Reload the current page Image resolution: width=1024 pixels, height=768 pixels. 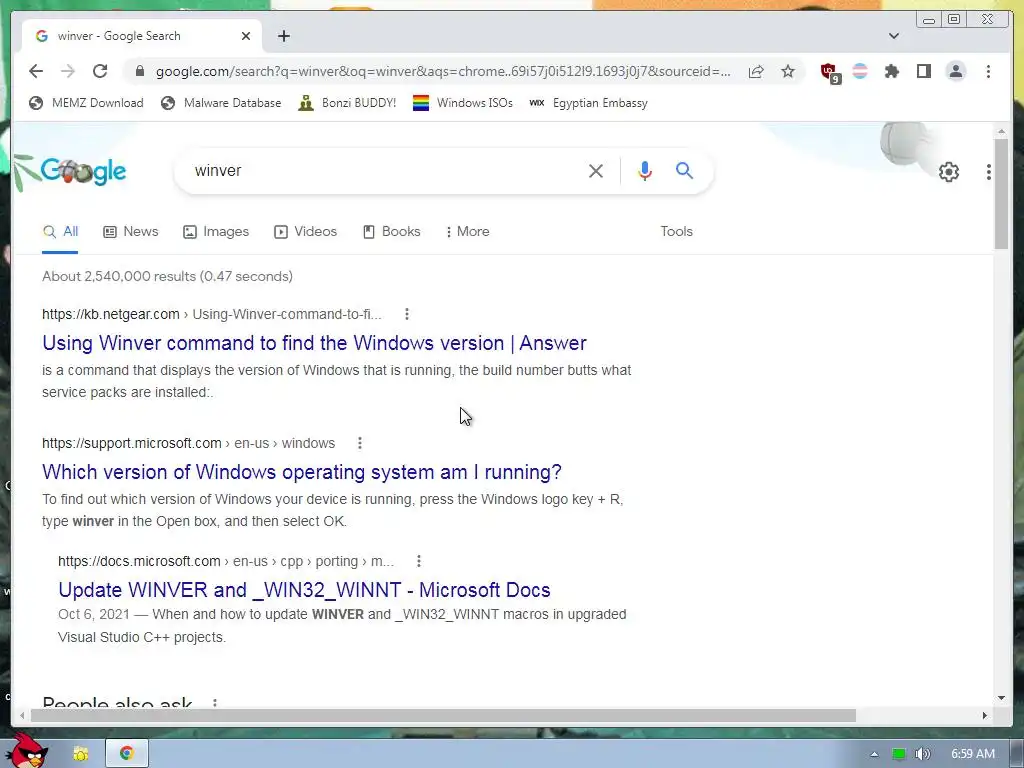pyautogui.click(x=100, y=71)
